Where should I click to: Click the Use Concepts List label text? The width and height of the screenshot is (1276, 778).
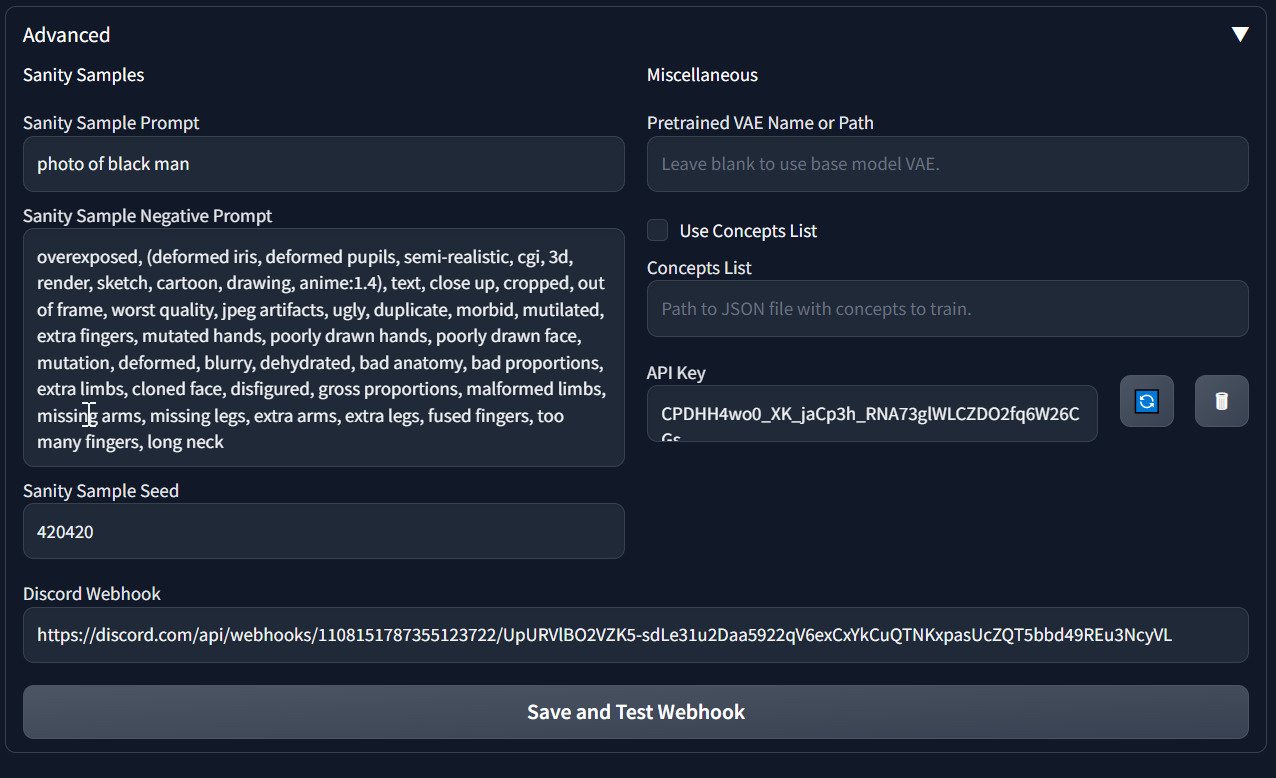tap(748, 230)
